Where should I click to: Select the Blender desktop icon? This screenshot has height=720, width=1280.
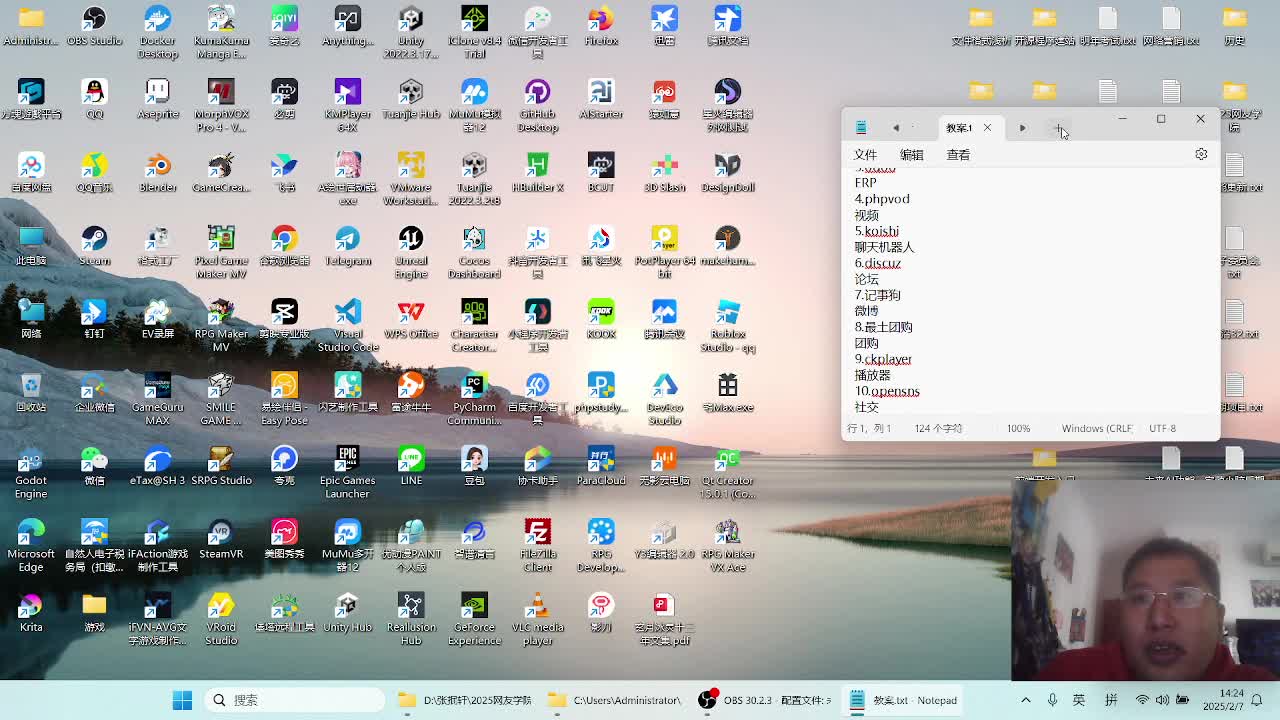tap(157, 173)
